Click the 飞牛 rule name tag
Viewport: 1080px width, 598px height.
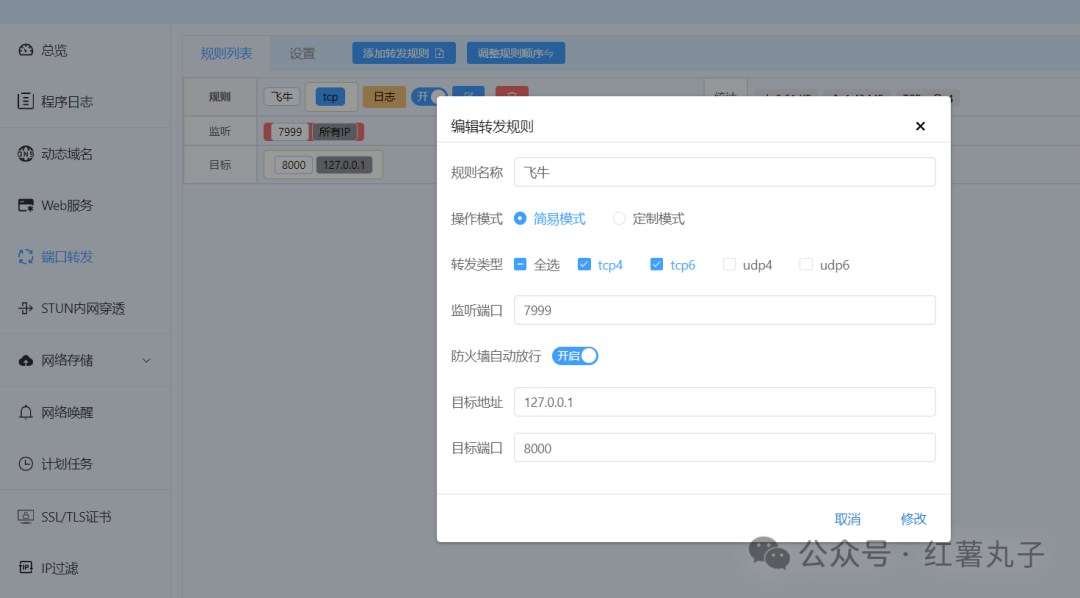pyautogui.click(x=282, y=96)
